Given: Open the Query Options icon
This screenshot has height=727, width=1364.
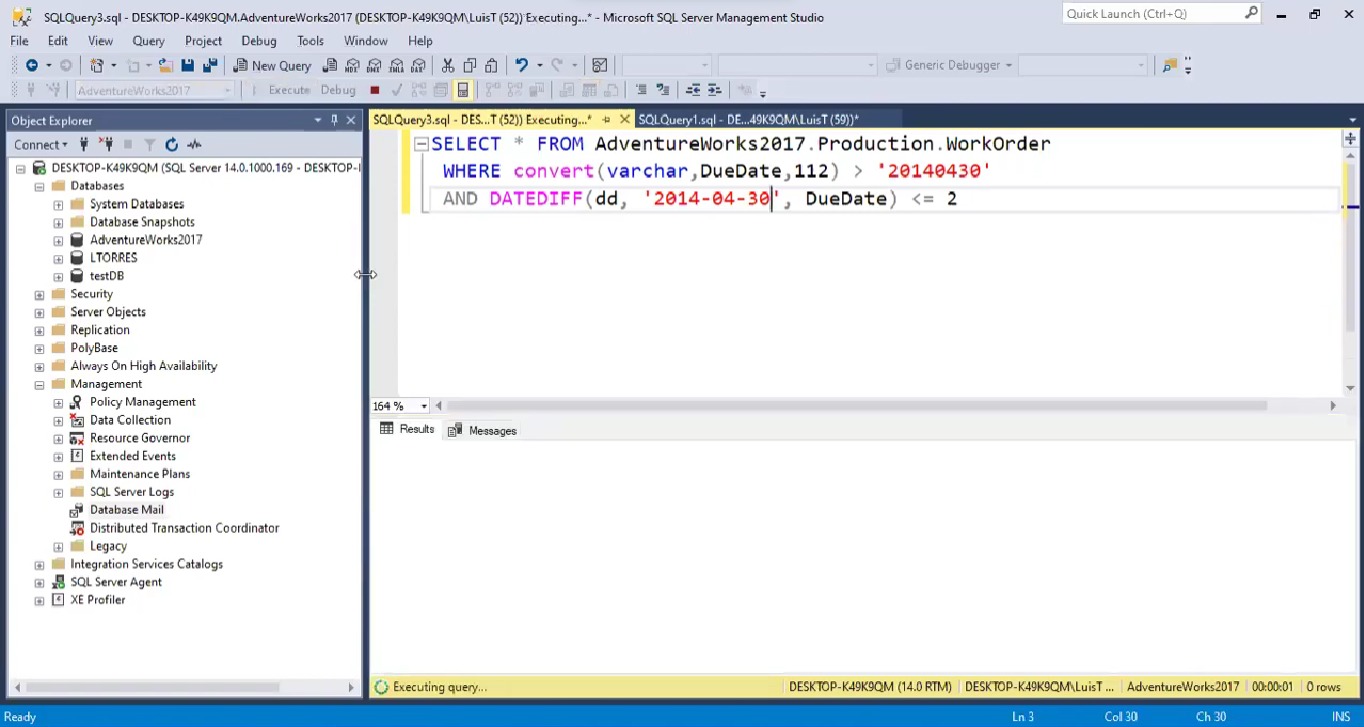Looking at the screenshot, I should (440, 90).
